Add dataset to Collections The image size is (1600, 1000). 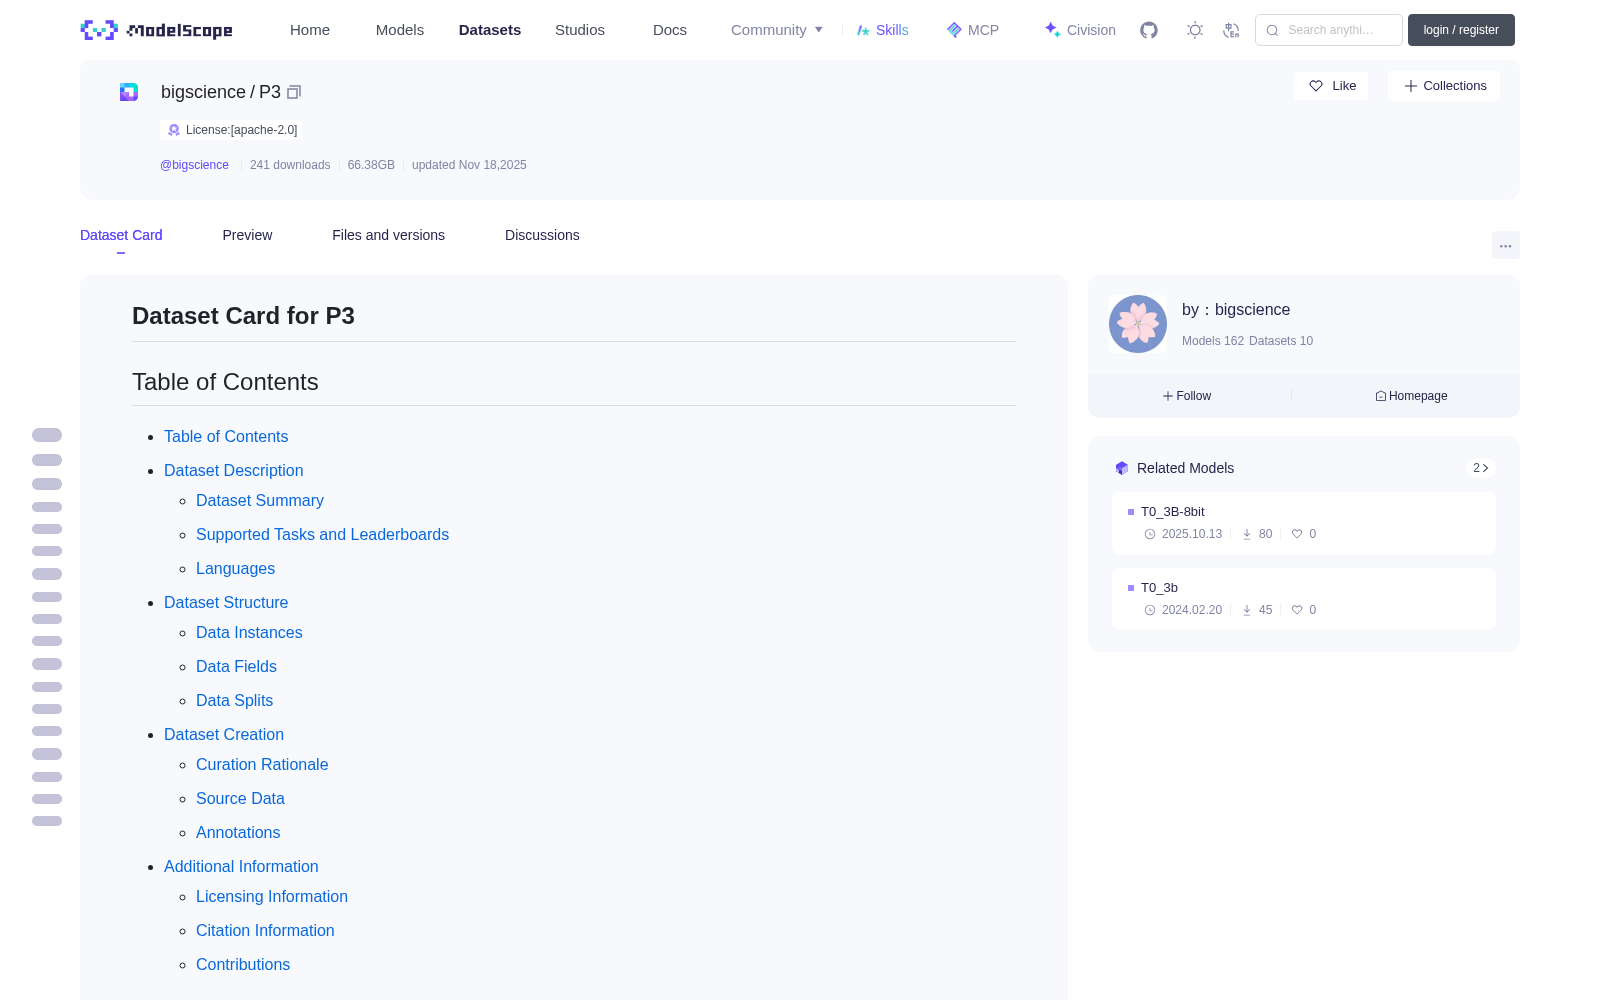tap(1444, 86)
